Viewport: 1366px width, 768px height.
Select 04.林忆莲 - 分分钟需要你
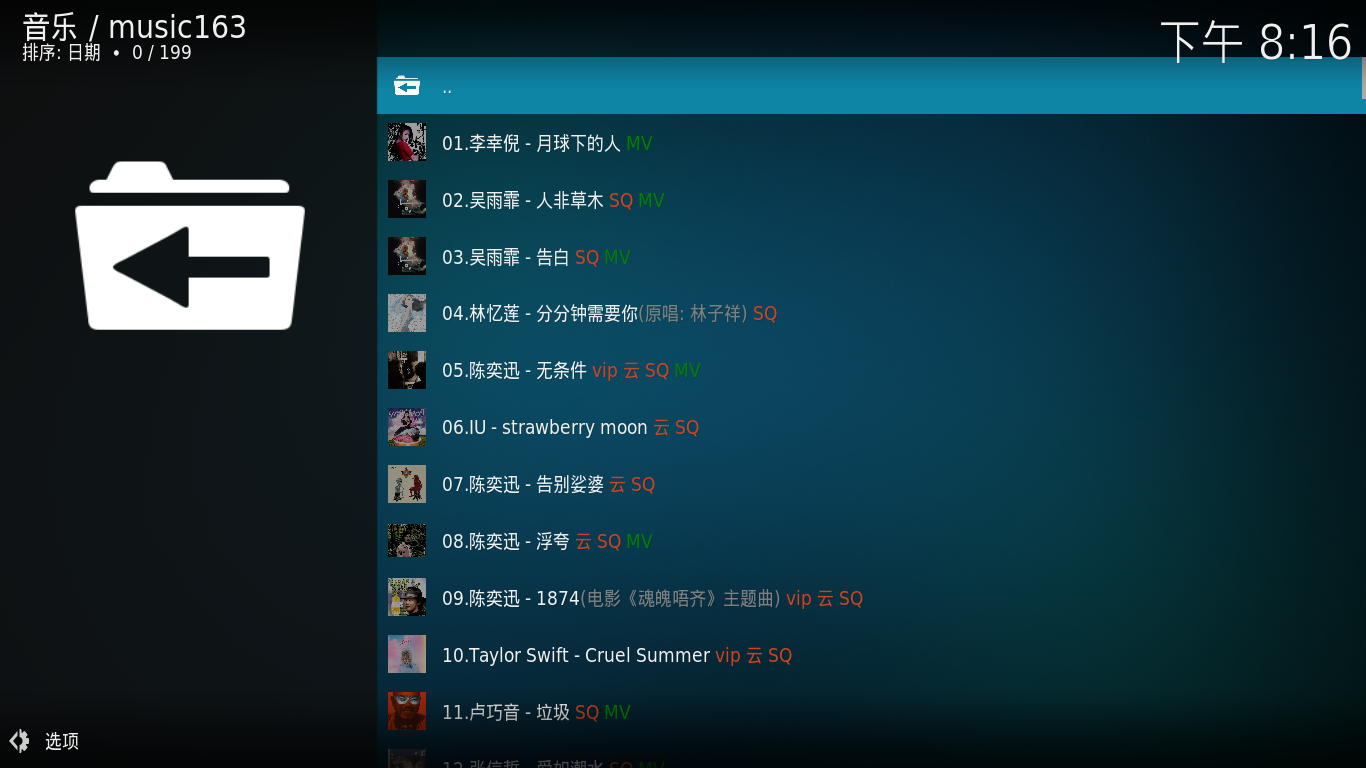click(869, 314)
